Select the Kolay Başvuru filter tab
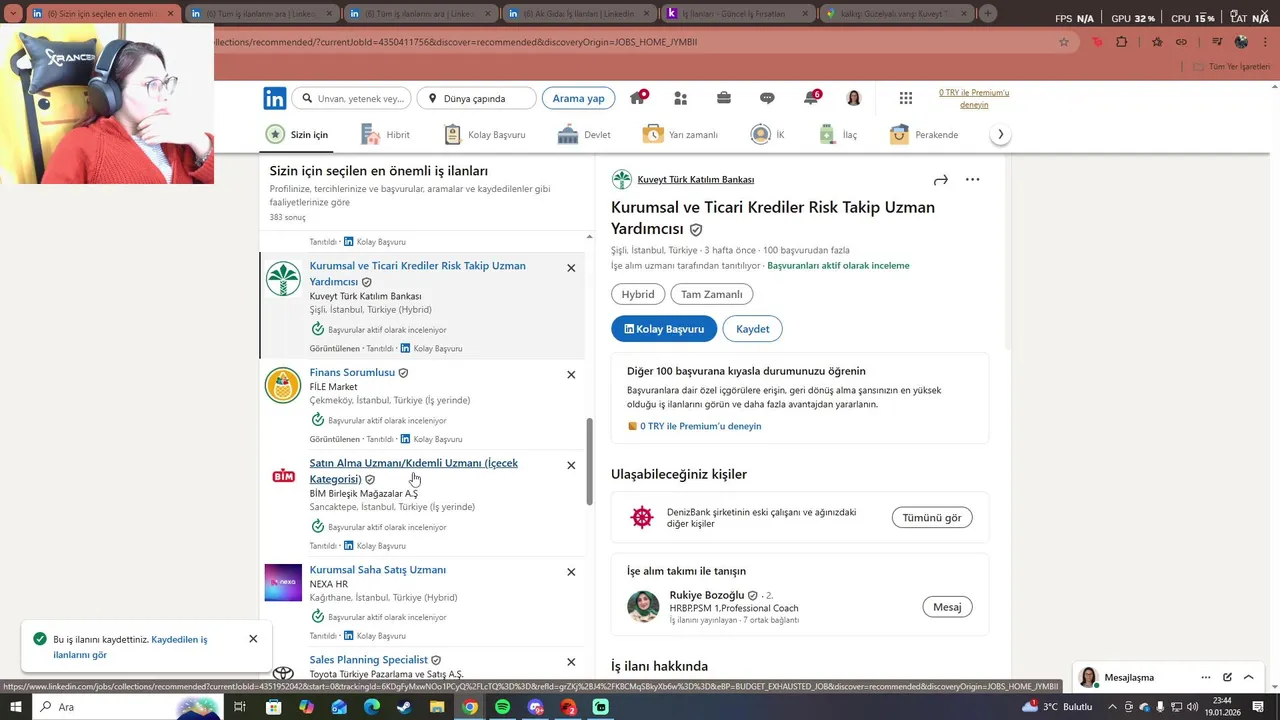The image size is (1280, 720). click(x=484, y=135)
